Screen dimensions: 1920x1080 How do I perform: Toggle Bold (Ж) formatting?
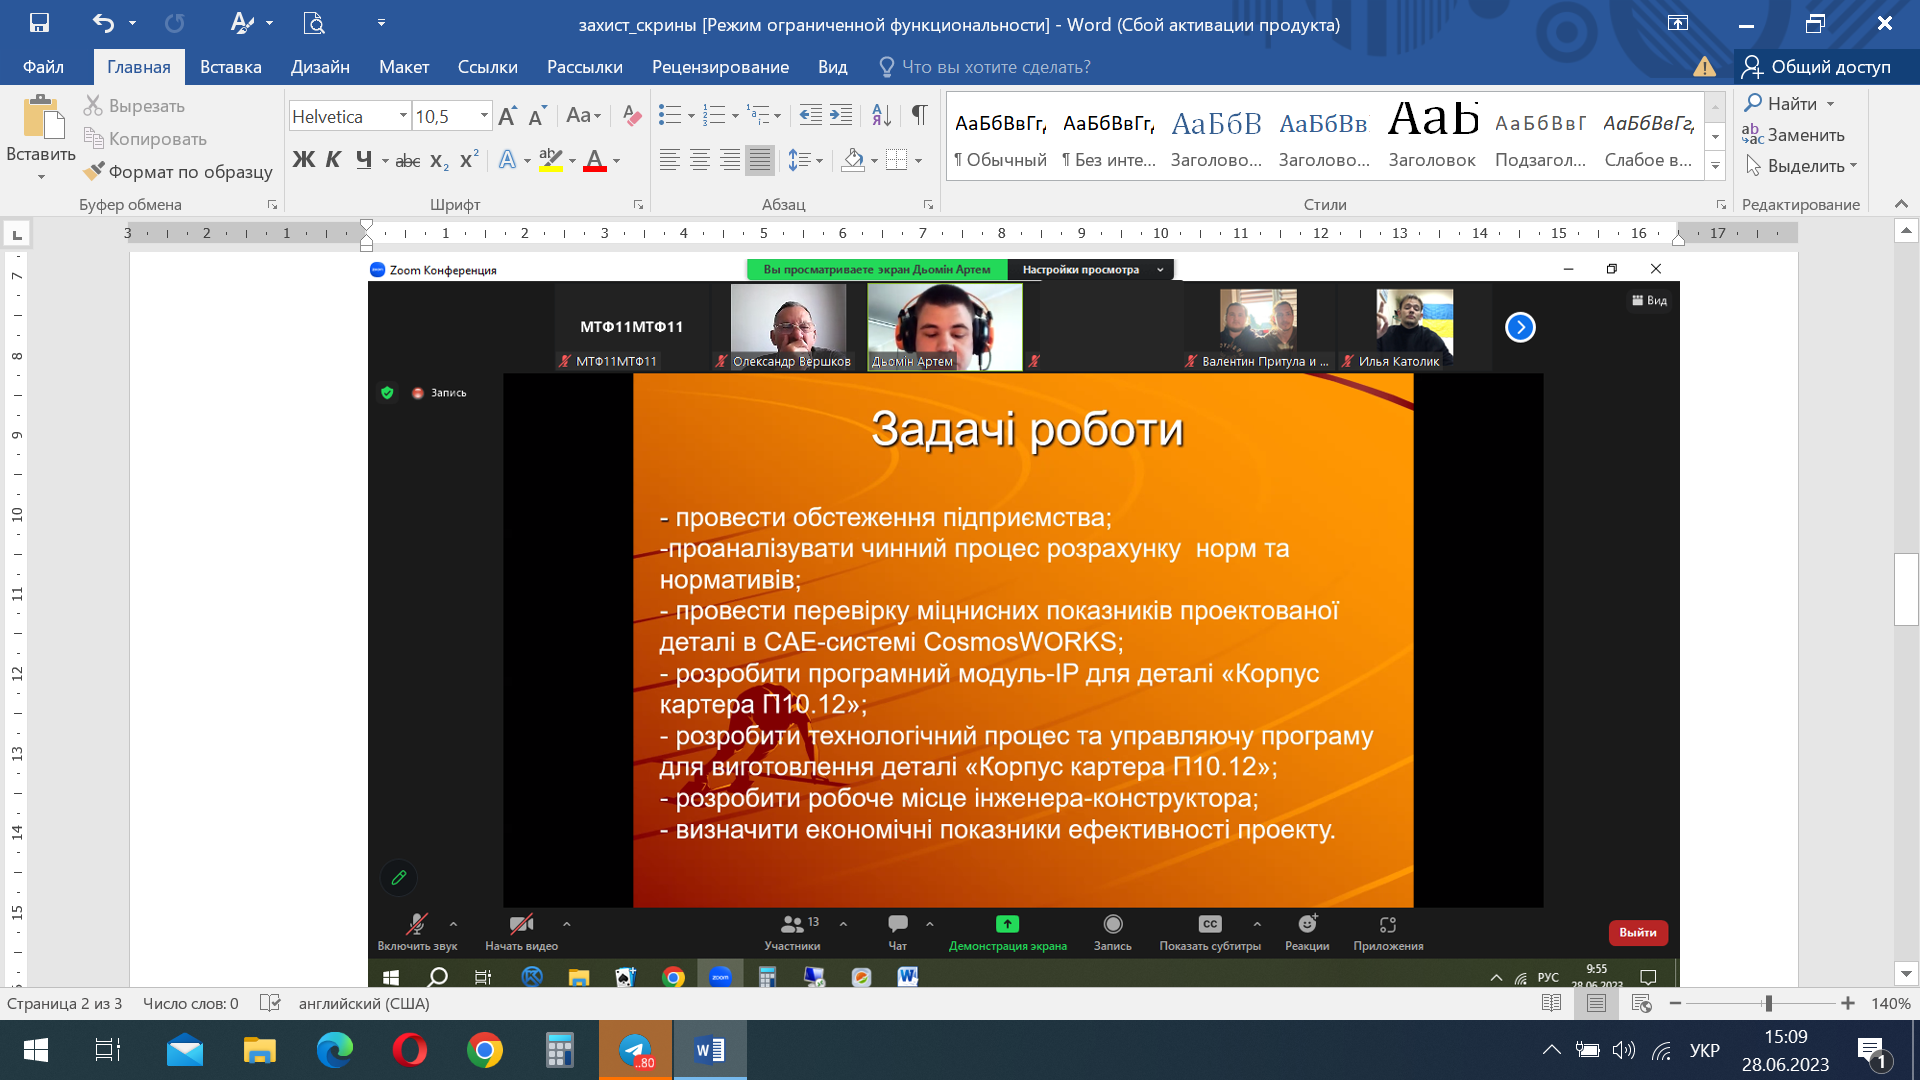(x=303, y=160)
